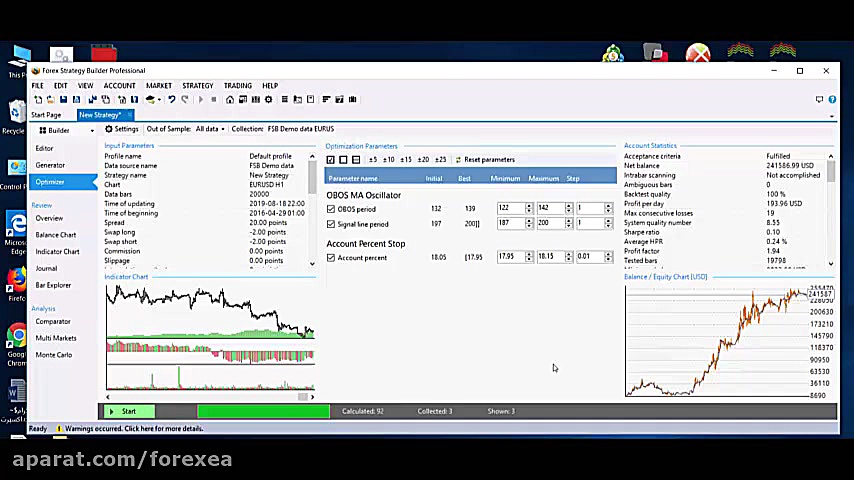Click Reset parameters refresh icon

coord(458,160)
